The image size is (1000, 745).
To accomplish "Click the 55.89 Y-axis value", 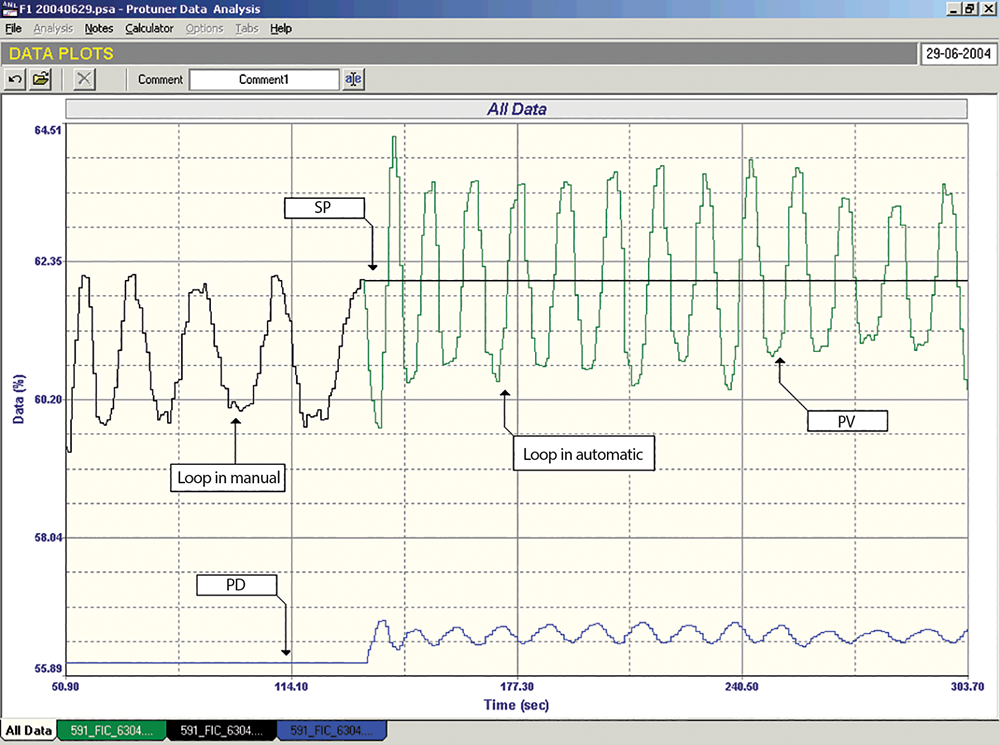I will [48, 668].
